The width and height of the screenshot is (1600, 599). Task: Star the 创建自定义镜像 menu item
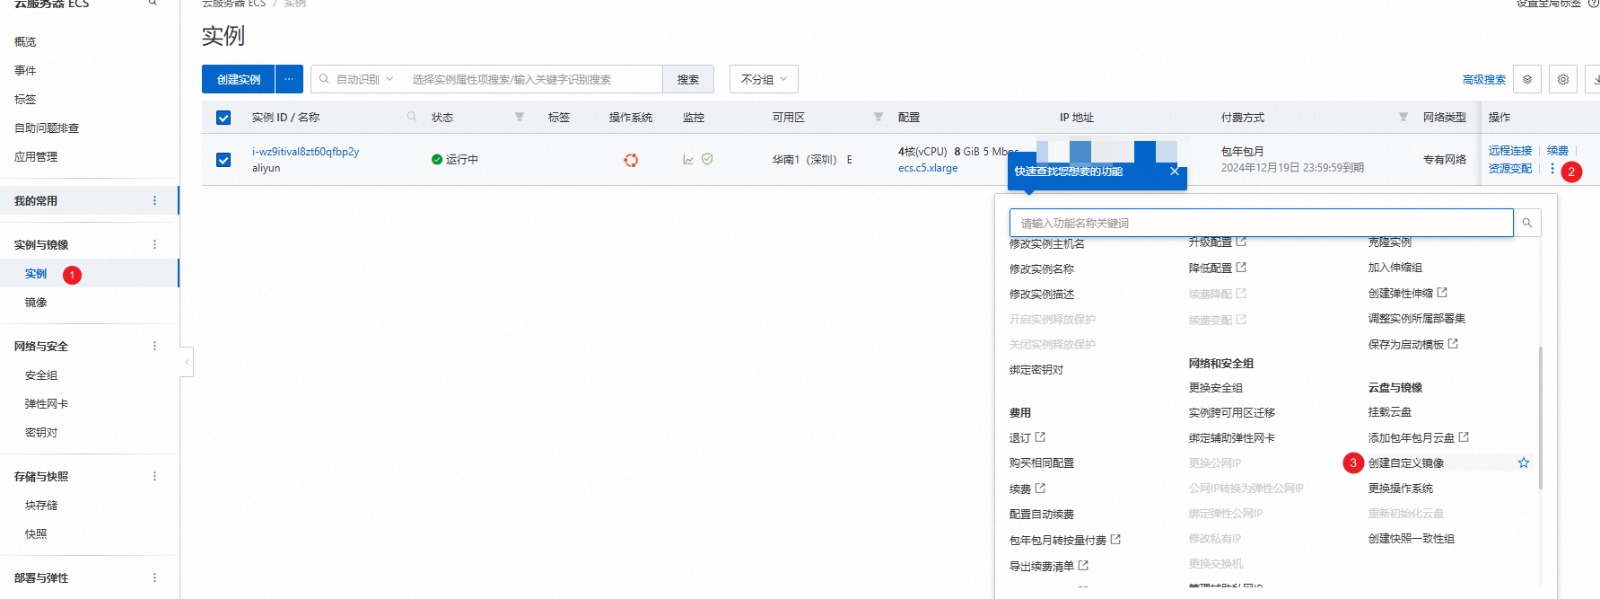coord(1523,463)
